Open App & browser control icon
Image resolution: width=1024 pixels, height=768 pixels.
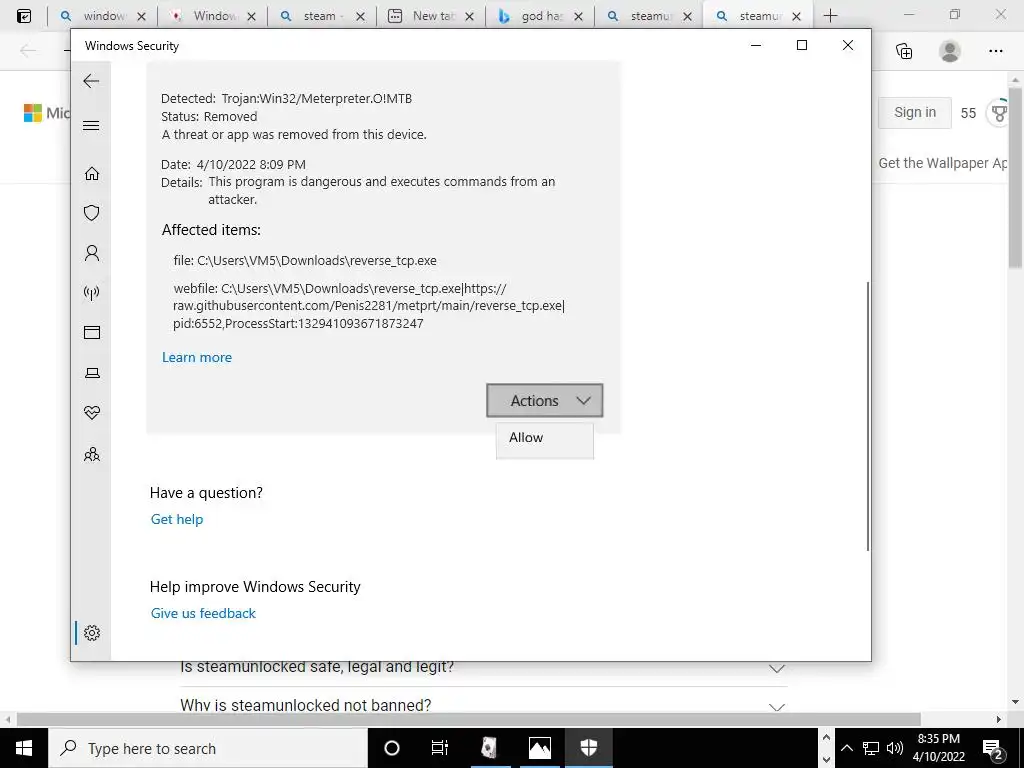click(91, 332)
